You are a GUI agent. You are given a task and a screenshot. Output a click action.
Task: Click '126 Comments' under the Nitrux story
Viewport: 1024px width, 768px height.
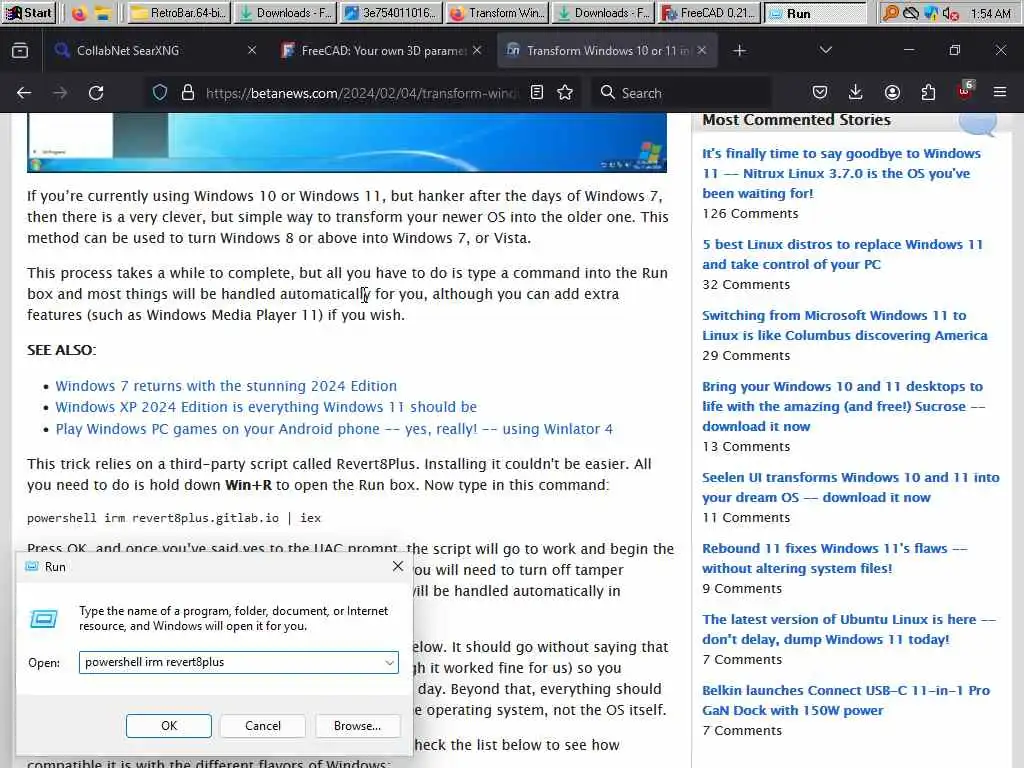[750, 214]
